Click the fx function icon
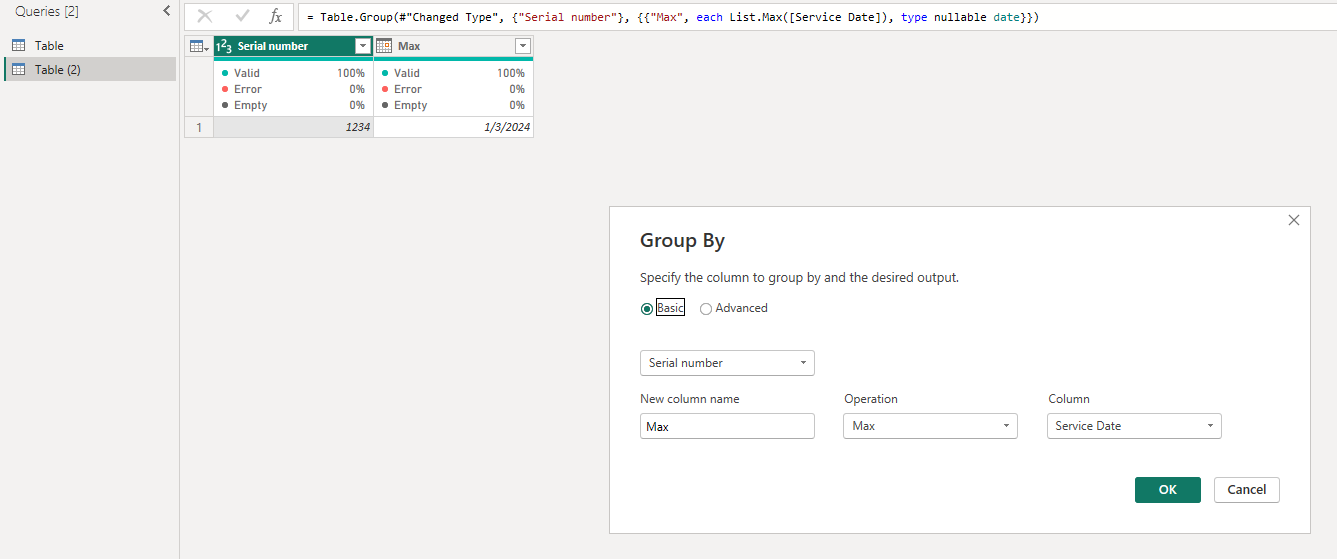Viewport: 1337px width, 559px height. (x=276, y=17)
